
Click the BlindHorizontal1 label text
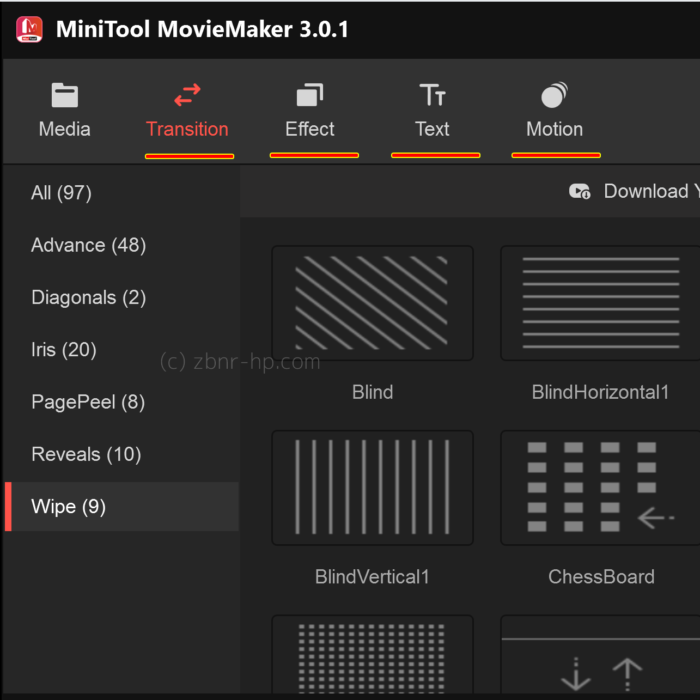pos(600,392)
